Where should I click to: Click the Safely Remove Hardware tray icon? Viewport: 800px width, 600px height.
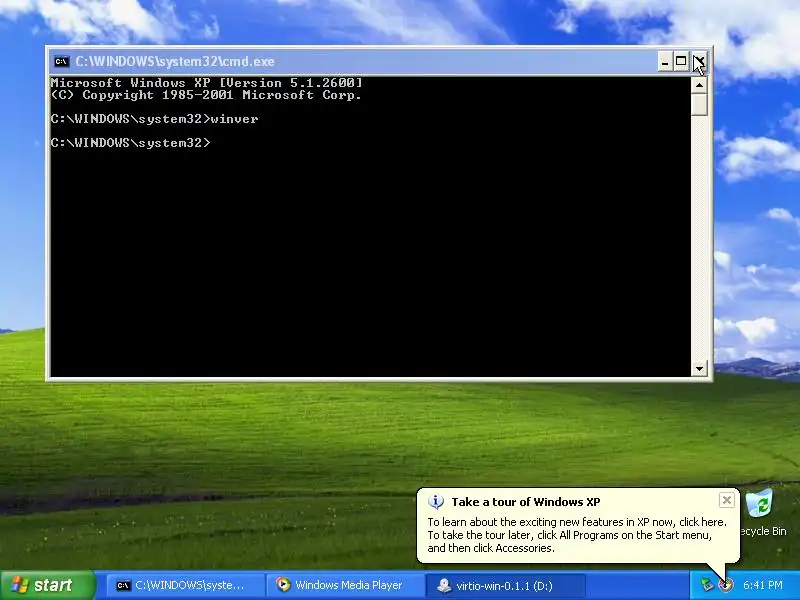(x=707, y=585)
